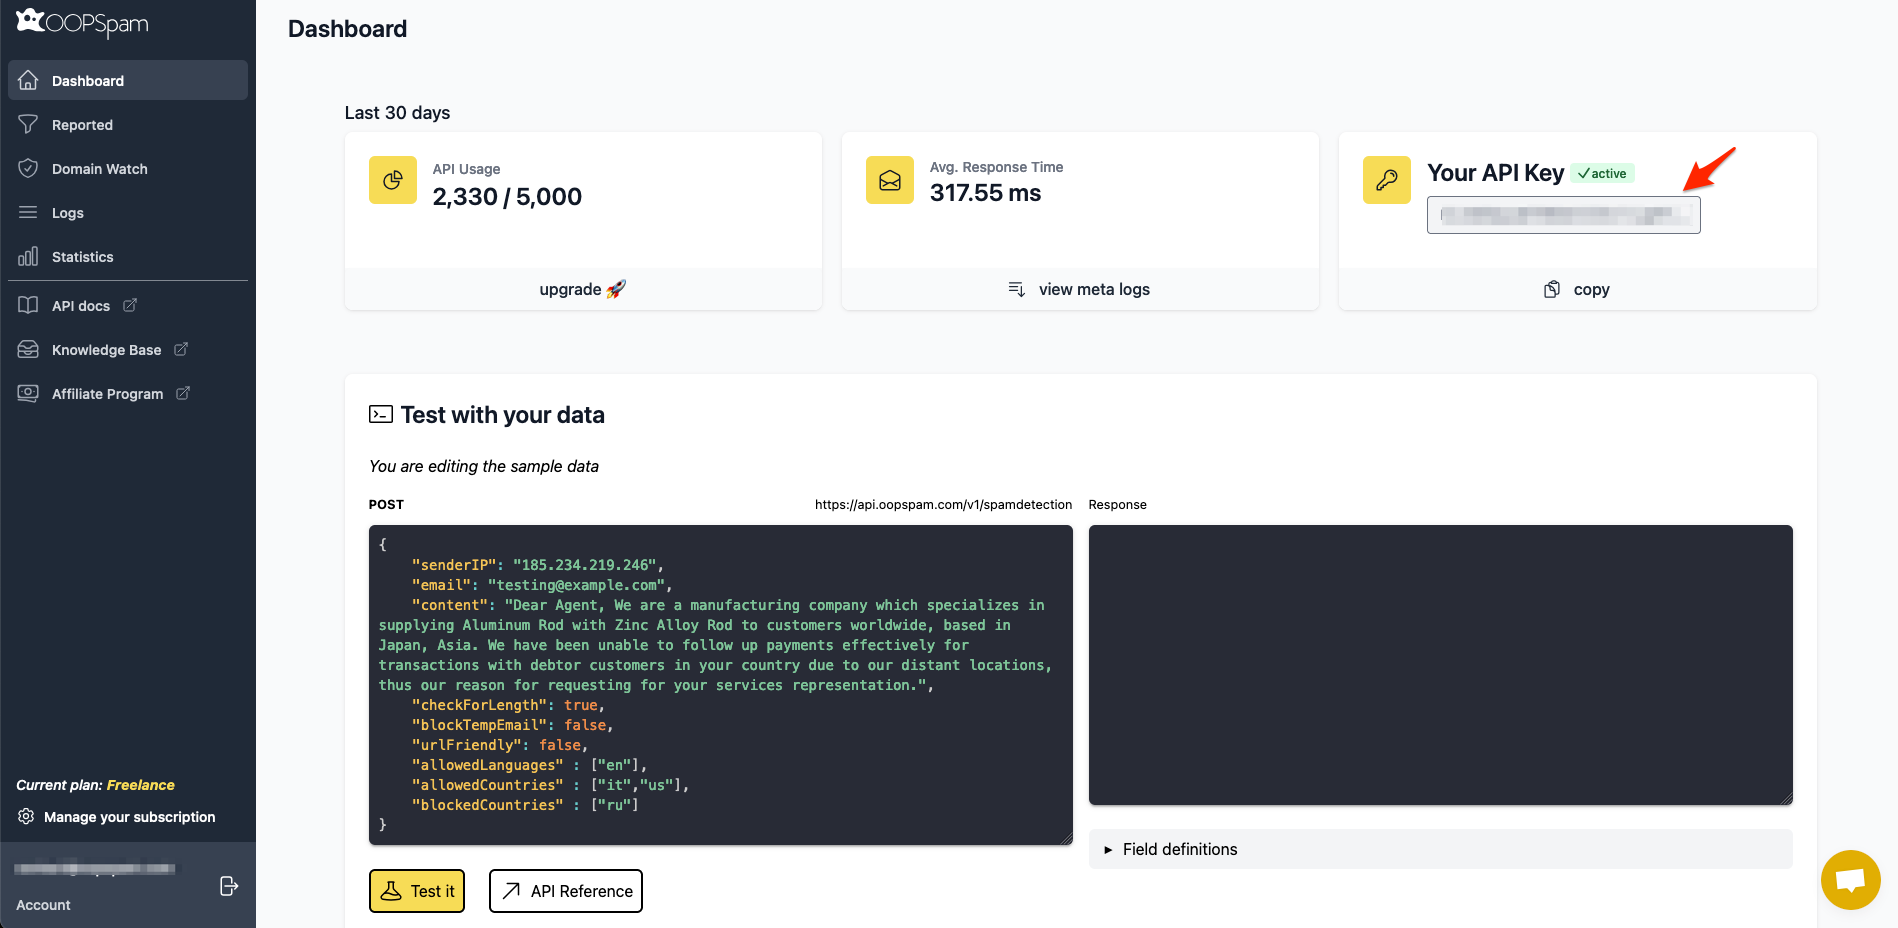Click the Test it button
Screen dimensions: 1898x928
tap(417, 891)
